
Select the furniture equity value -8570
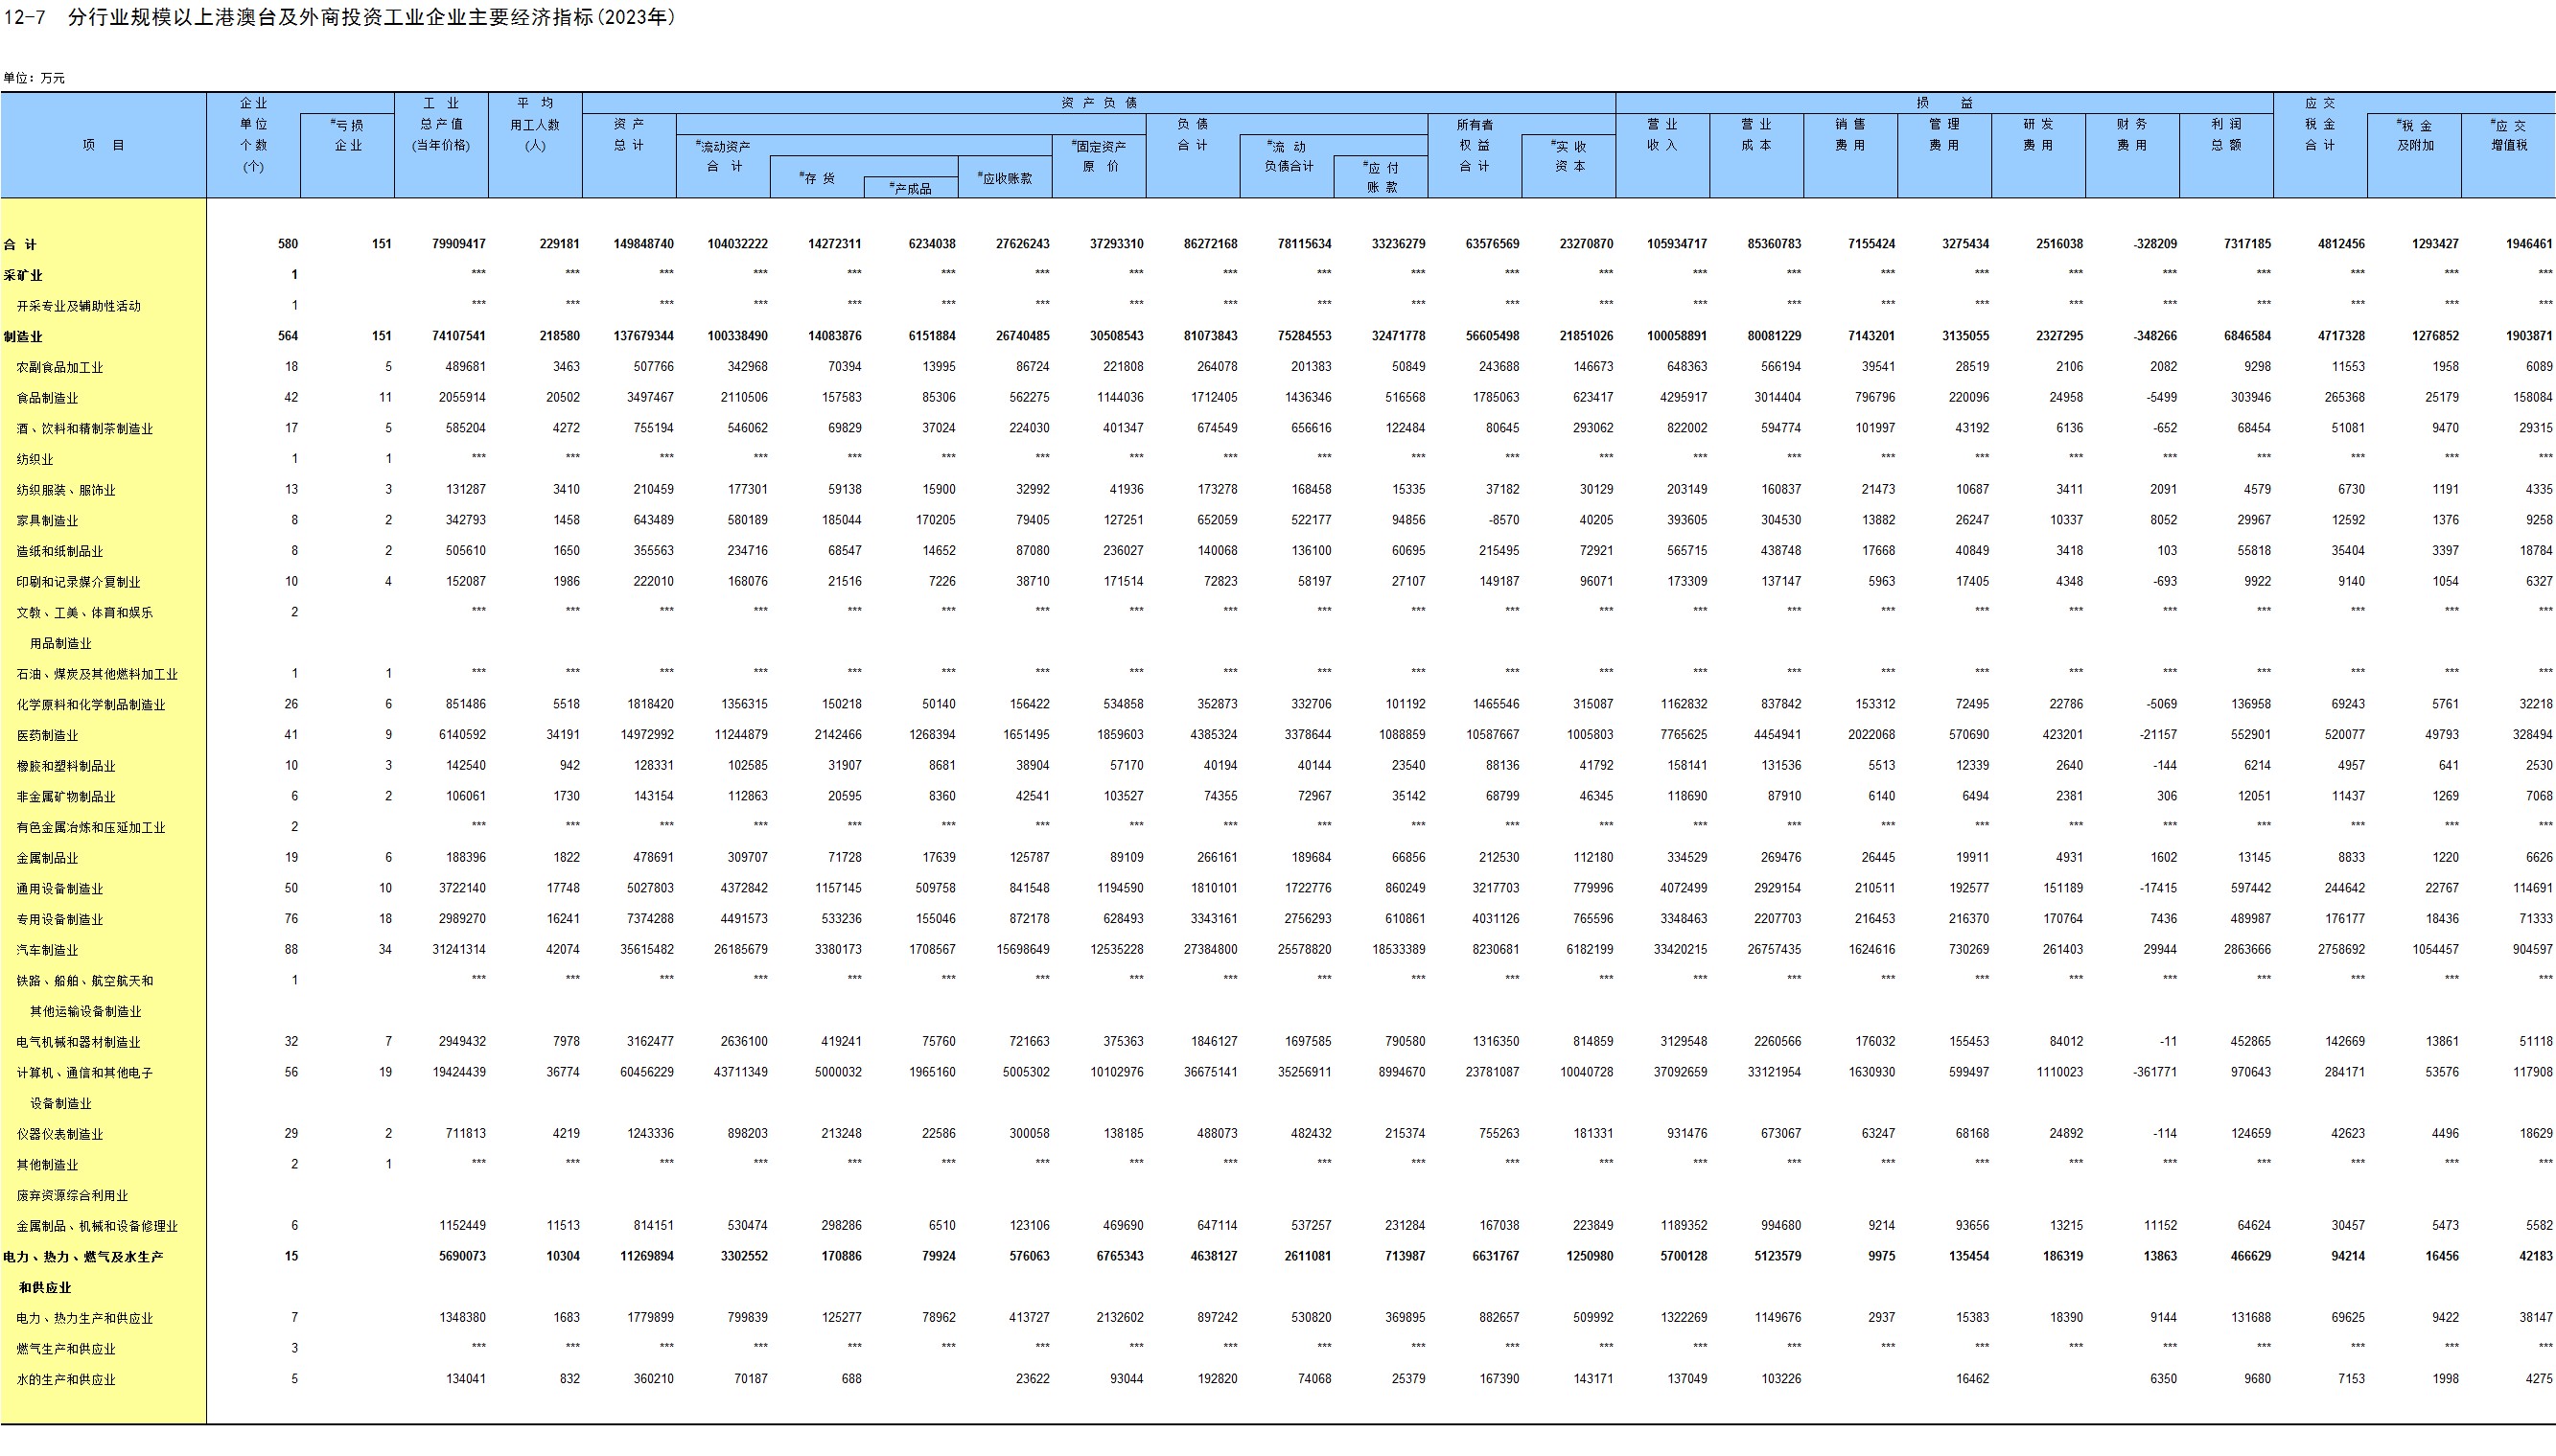point(1503,520)
